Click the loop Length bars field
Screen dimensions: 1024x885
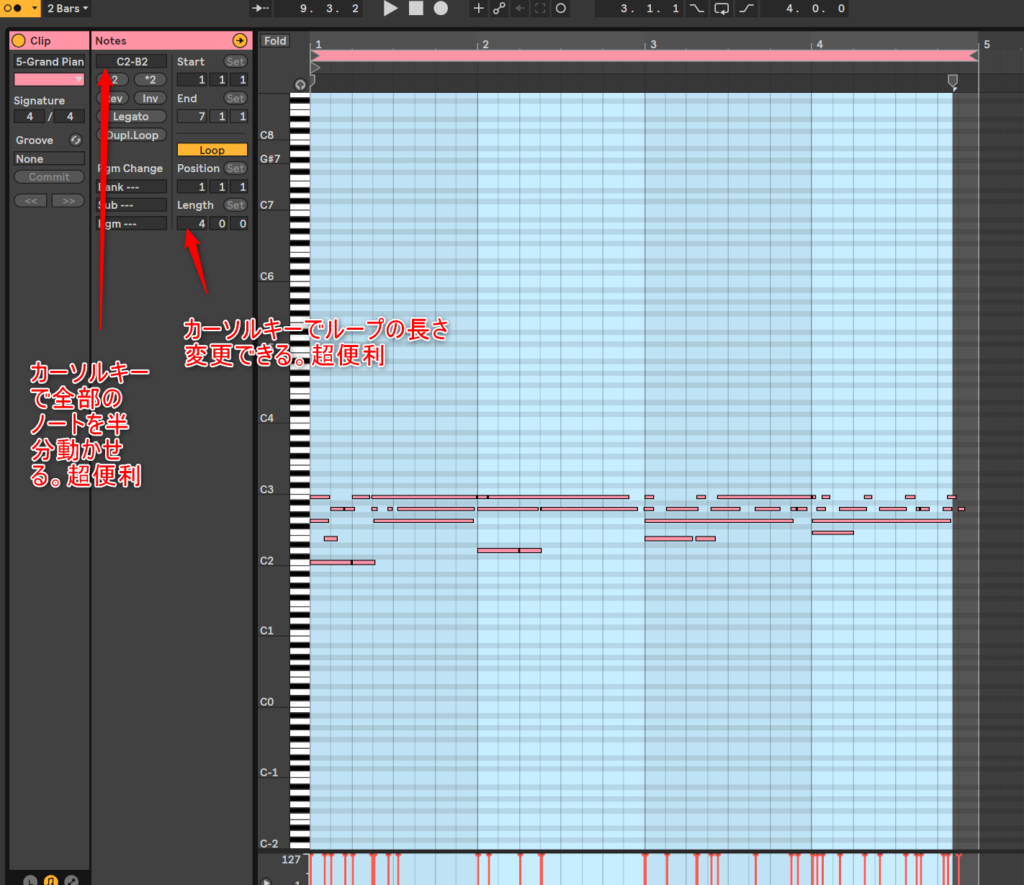tap(200, 224)
